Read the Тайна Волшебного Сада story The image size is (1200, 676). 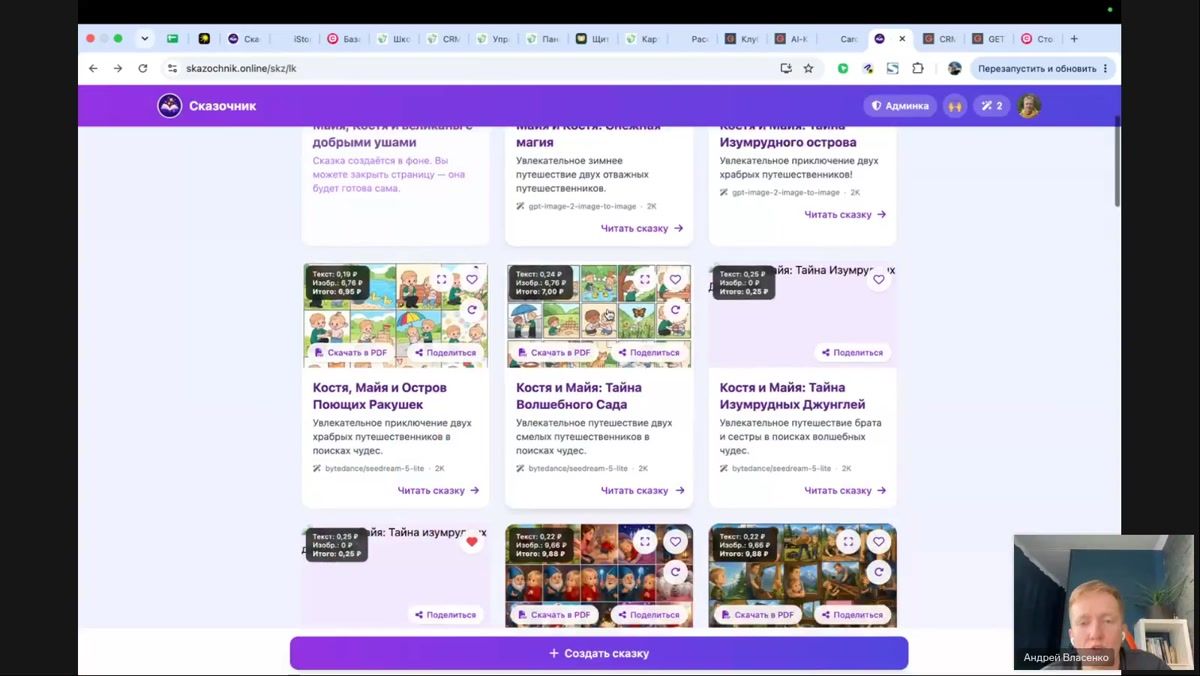(x=642, y=490)
